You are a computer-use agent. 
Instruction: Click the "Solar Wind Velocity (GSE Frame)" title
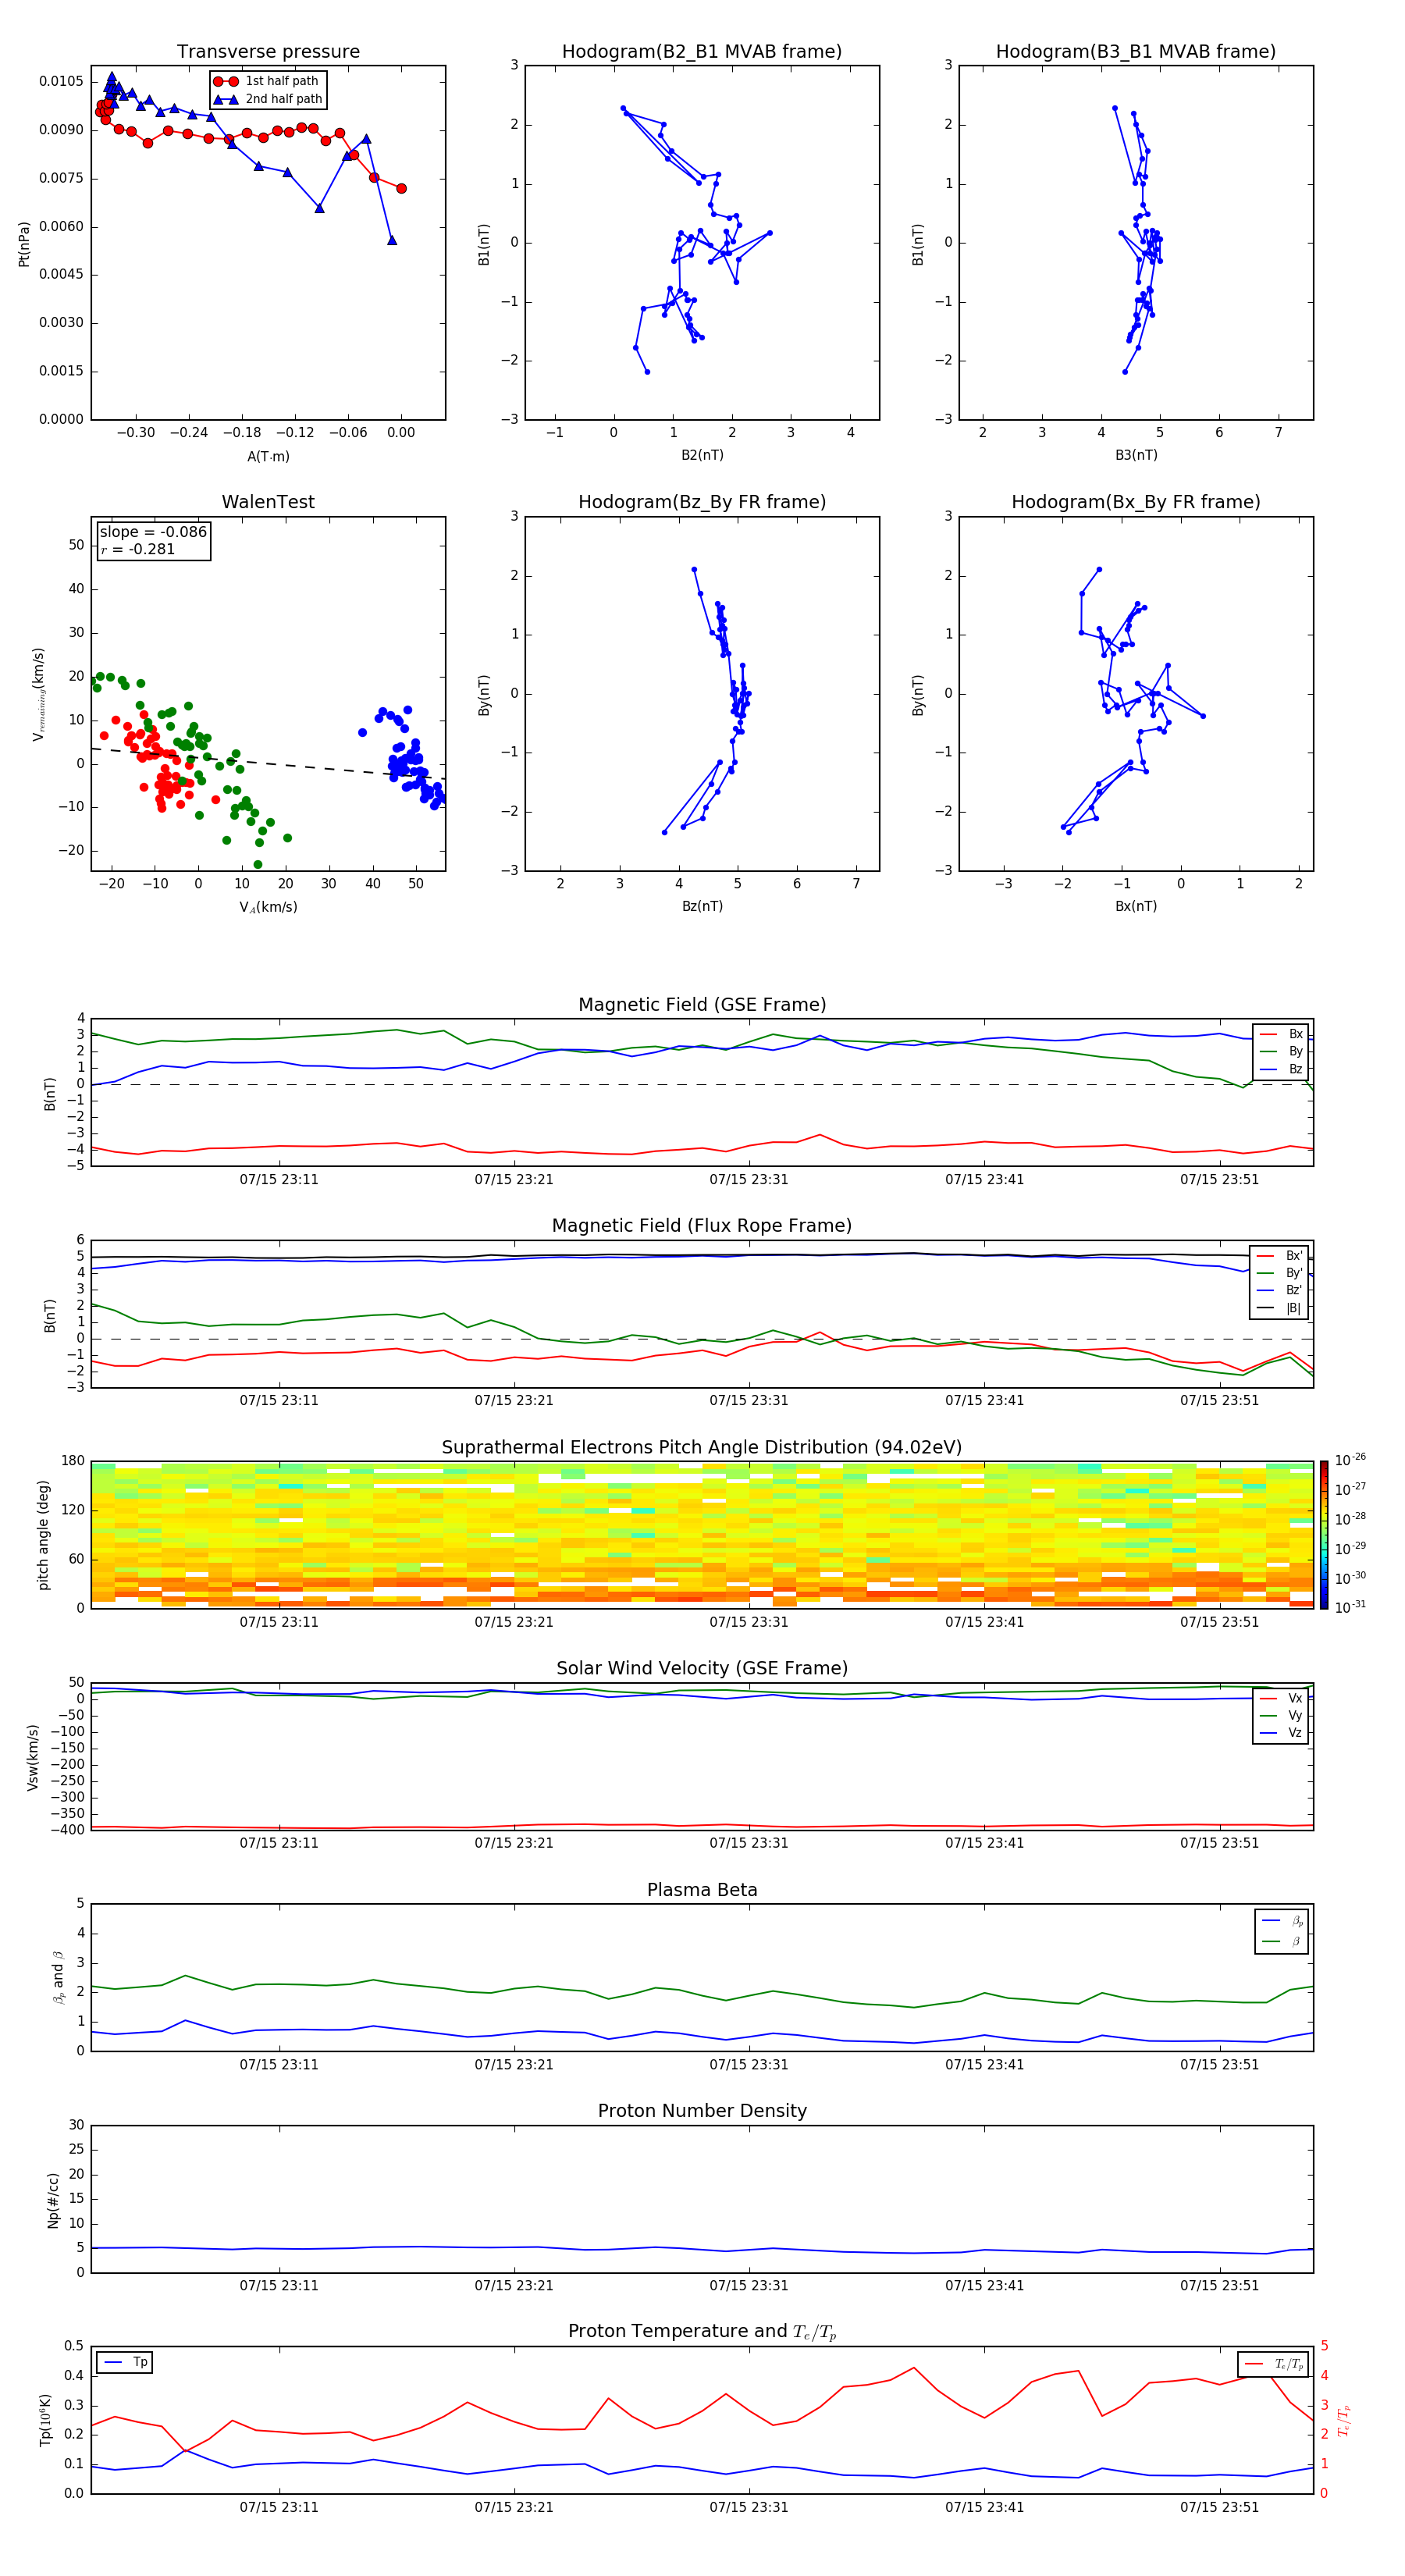pos(702,1668)
